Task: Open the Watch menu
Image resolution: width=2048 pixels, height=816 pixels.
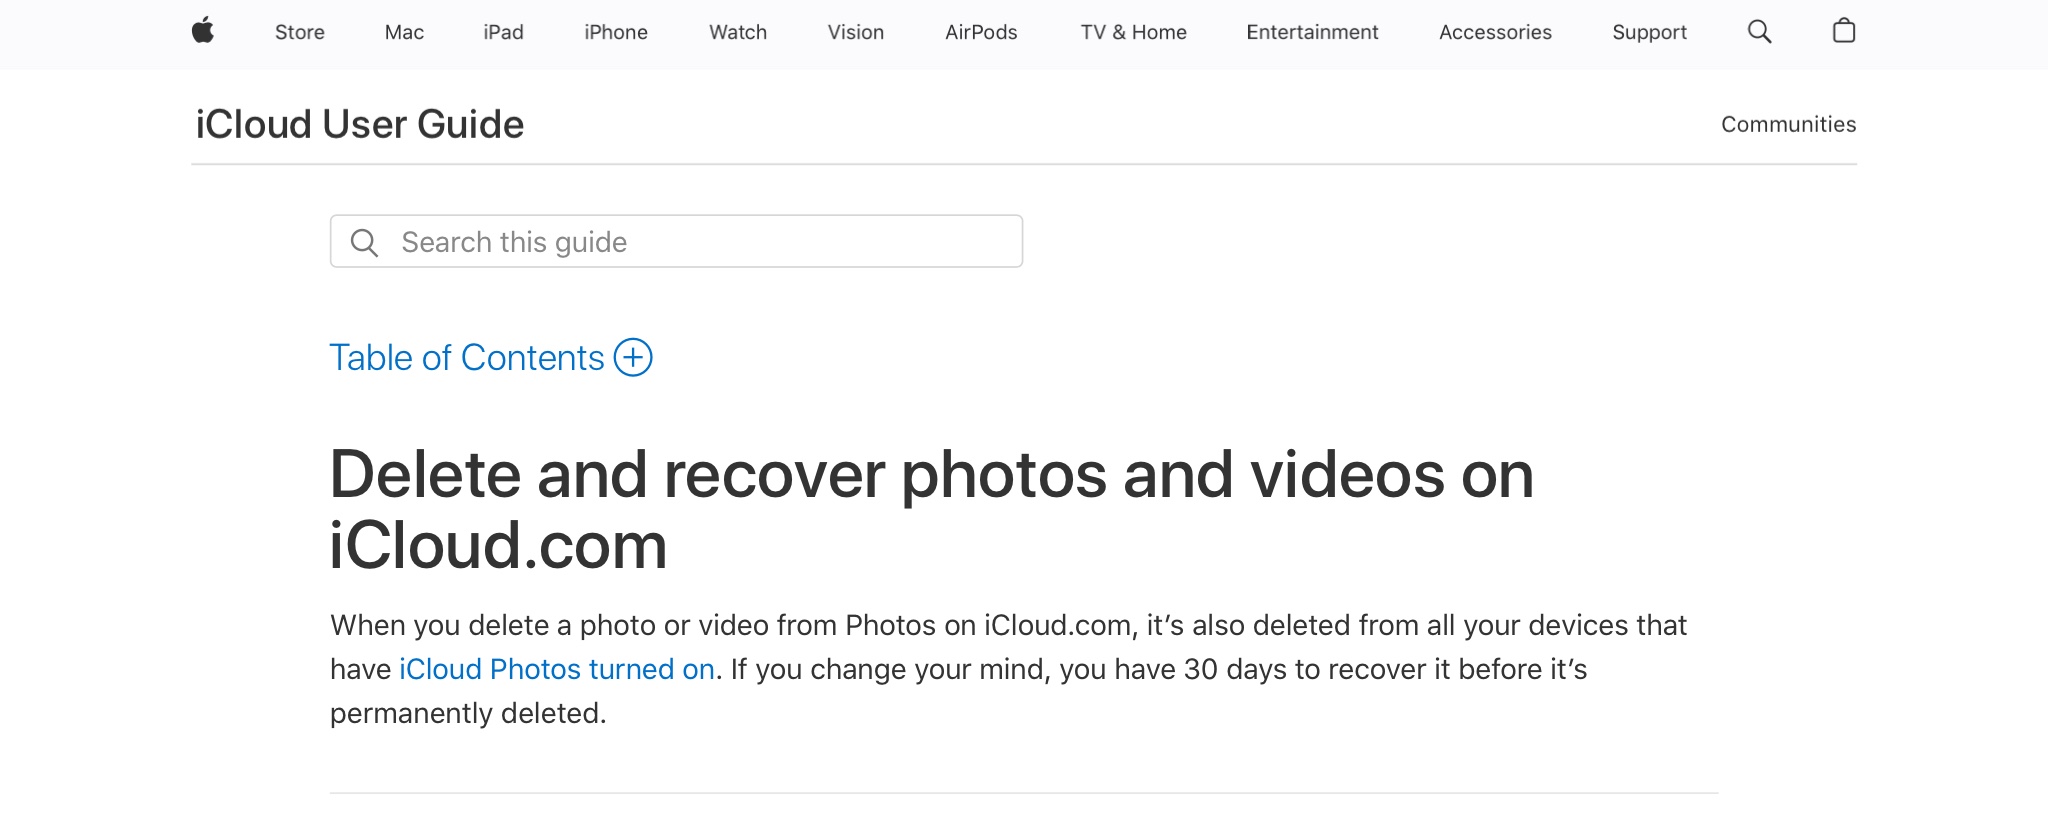Action: coord(738,32)
